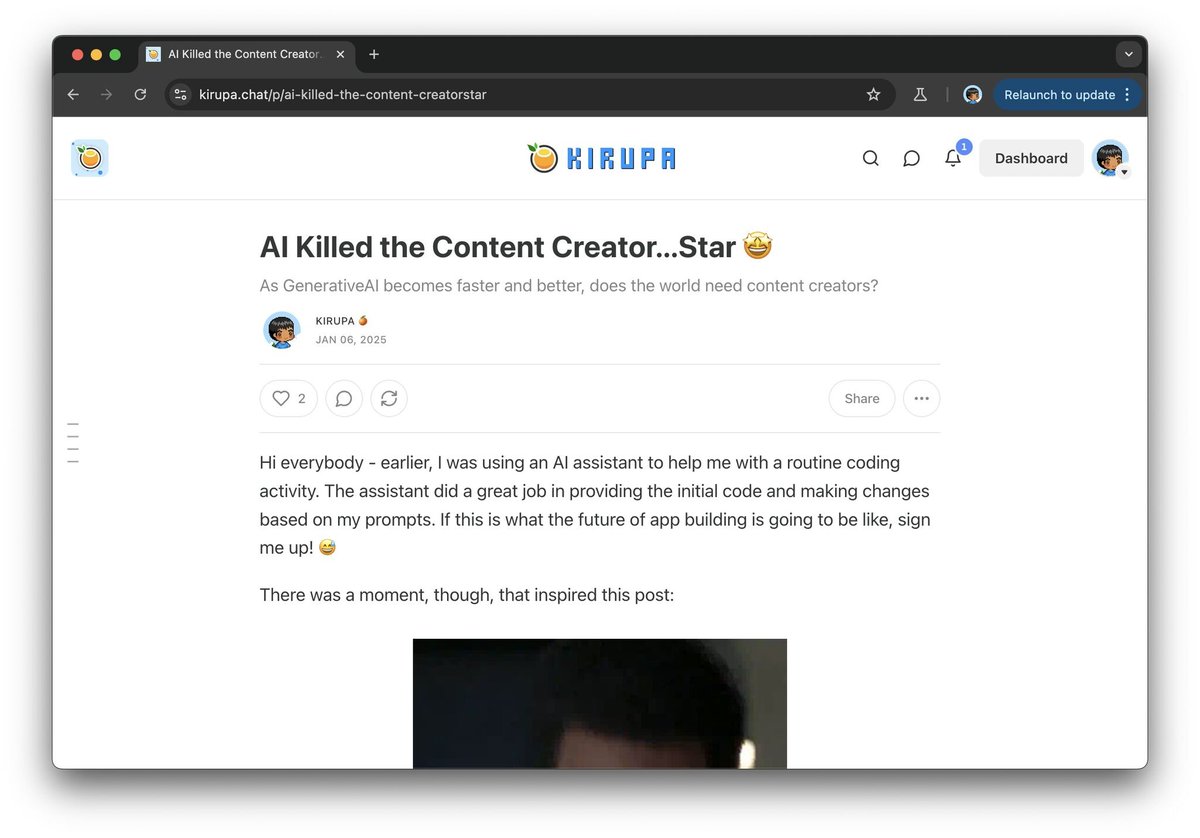Open the KIRUPA logo home link

[601, 158]
